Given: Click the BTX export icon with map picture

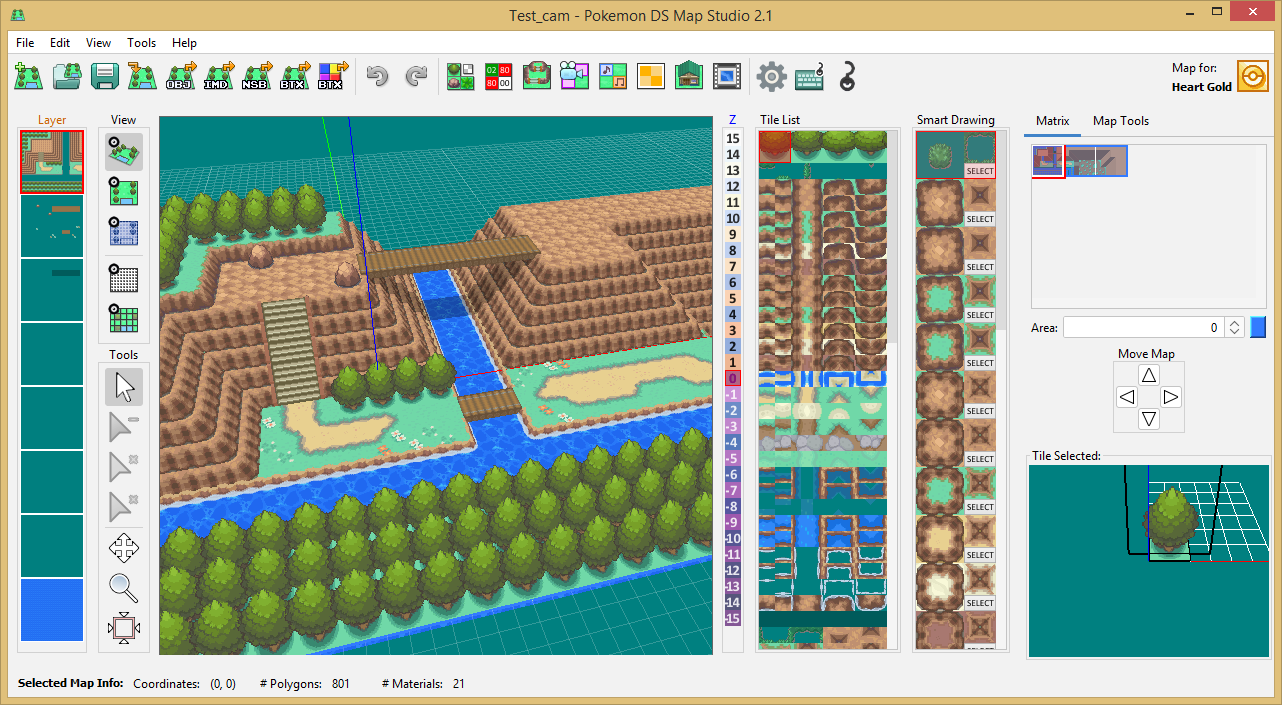Looking at the screenshot, I should click(295, 76).
